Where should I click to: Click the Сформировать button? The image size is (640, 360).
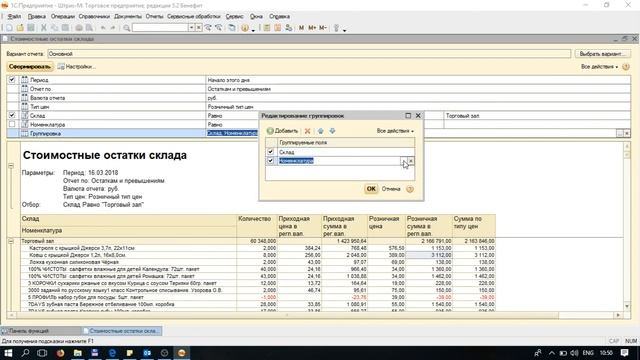[x=29, y=67]
